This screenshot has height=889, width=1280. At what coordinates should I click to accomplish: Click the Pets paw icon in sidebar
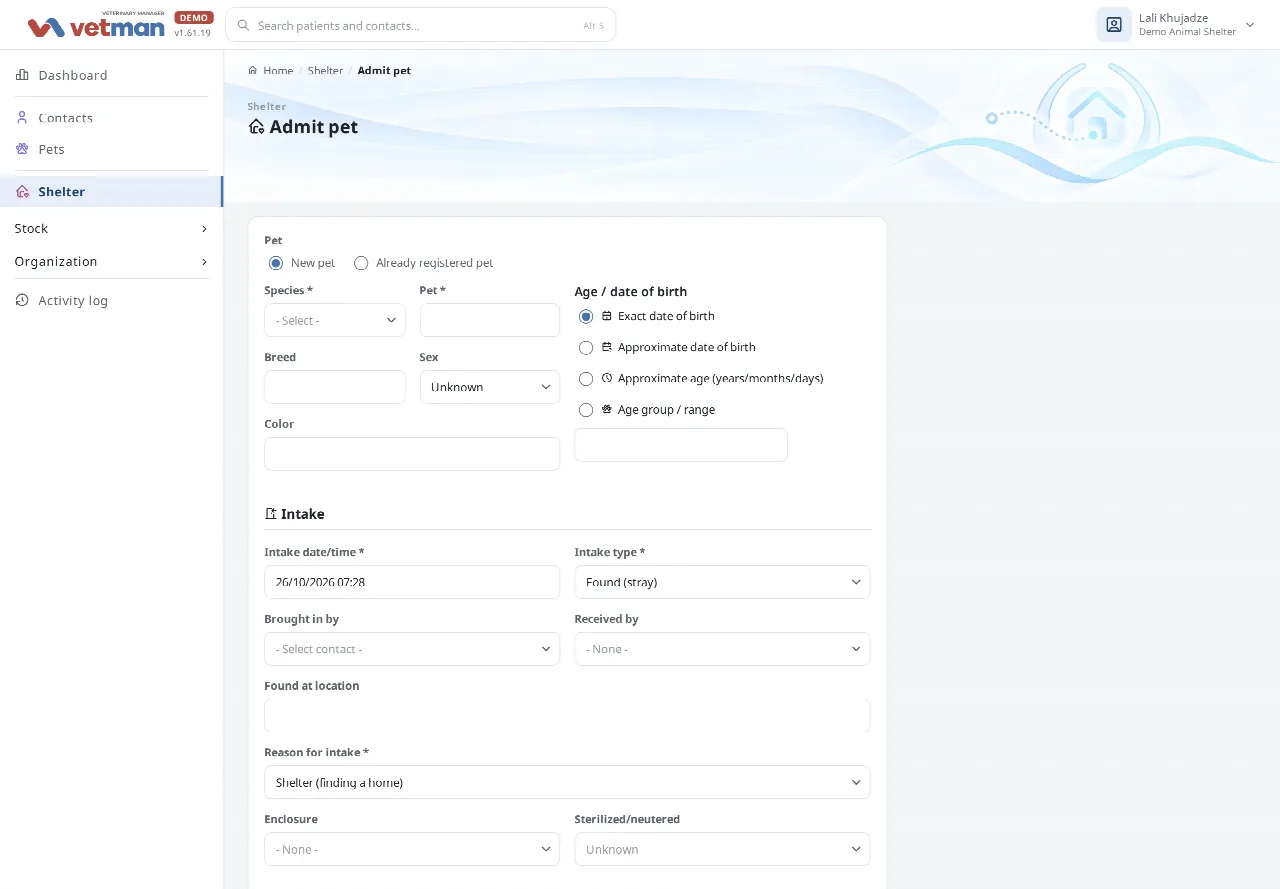[x=22, y=149]
